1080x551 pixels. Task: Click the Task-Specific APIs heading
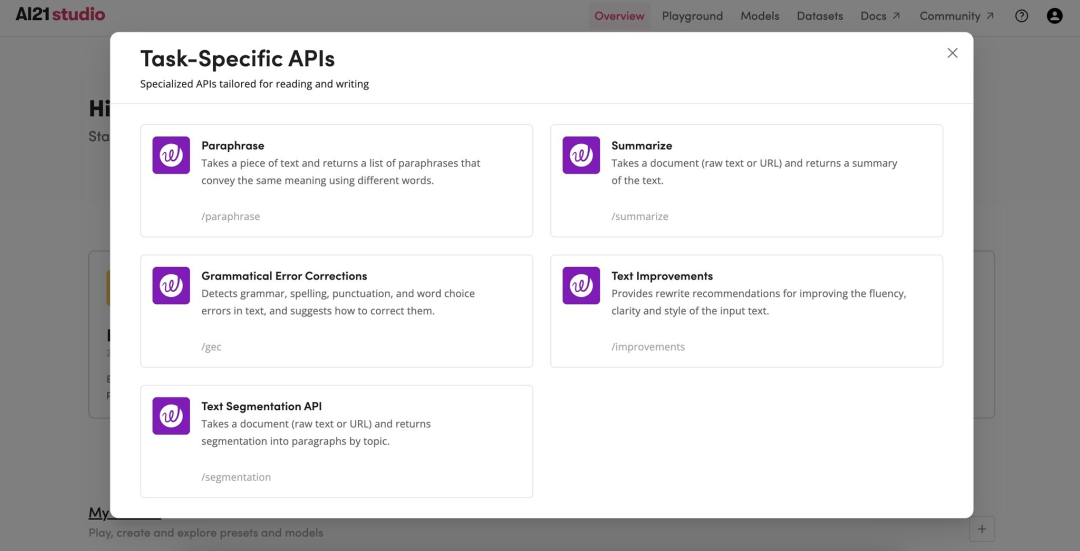(238, 59)
